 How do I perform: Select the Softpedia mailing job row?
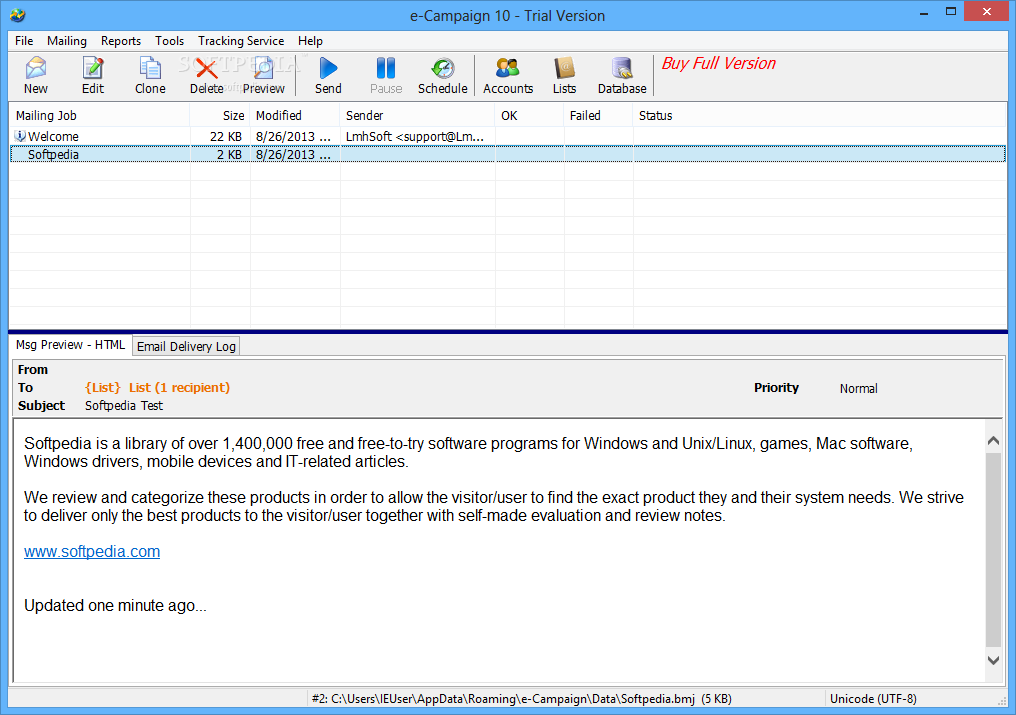coord(508,154)
